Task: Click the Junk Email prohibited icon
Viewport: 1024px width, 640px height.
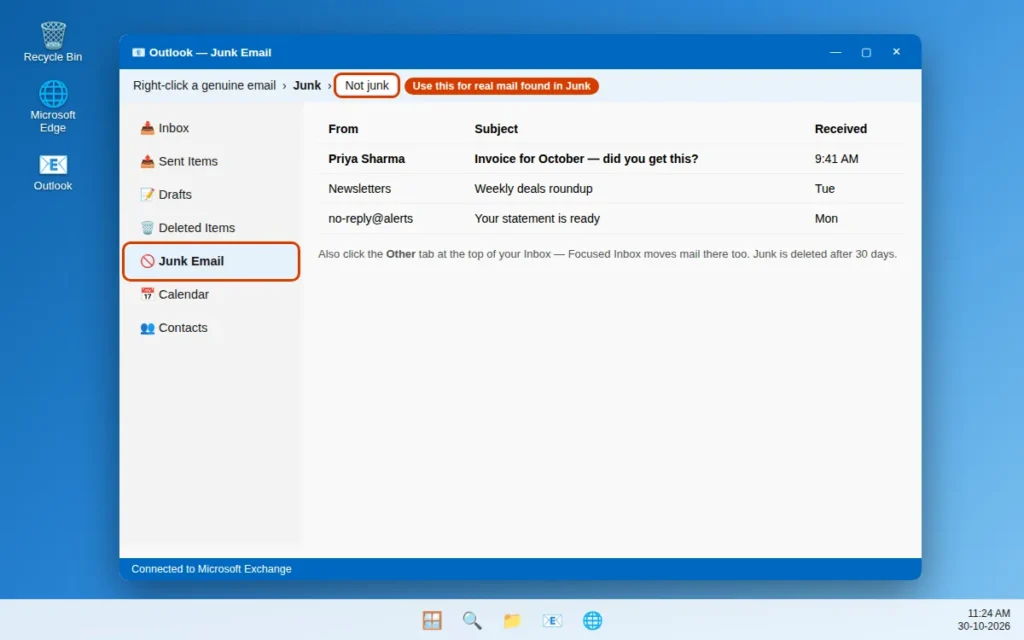Action: coord(148,261)
